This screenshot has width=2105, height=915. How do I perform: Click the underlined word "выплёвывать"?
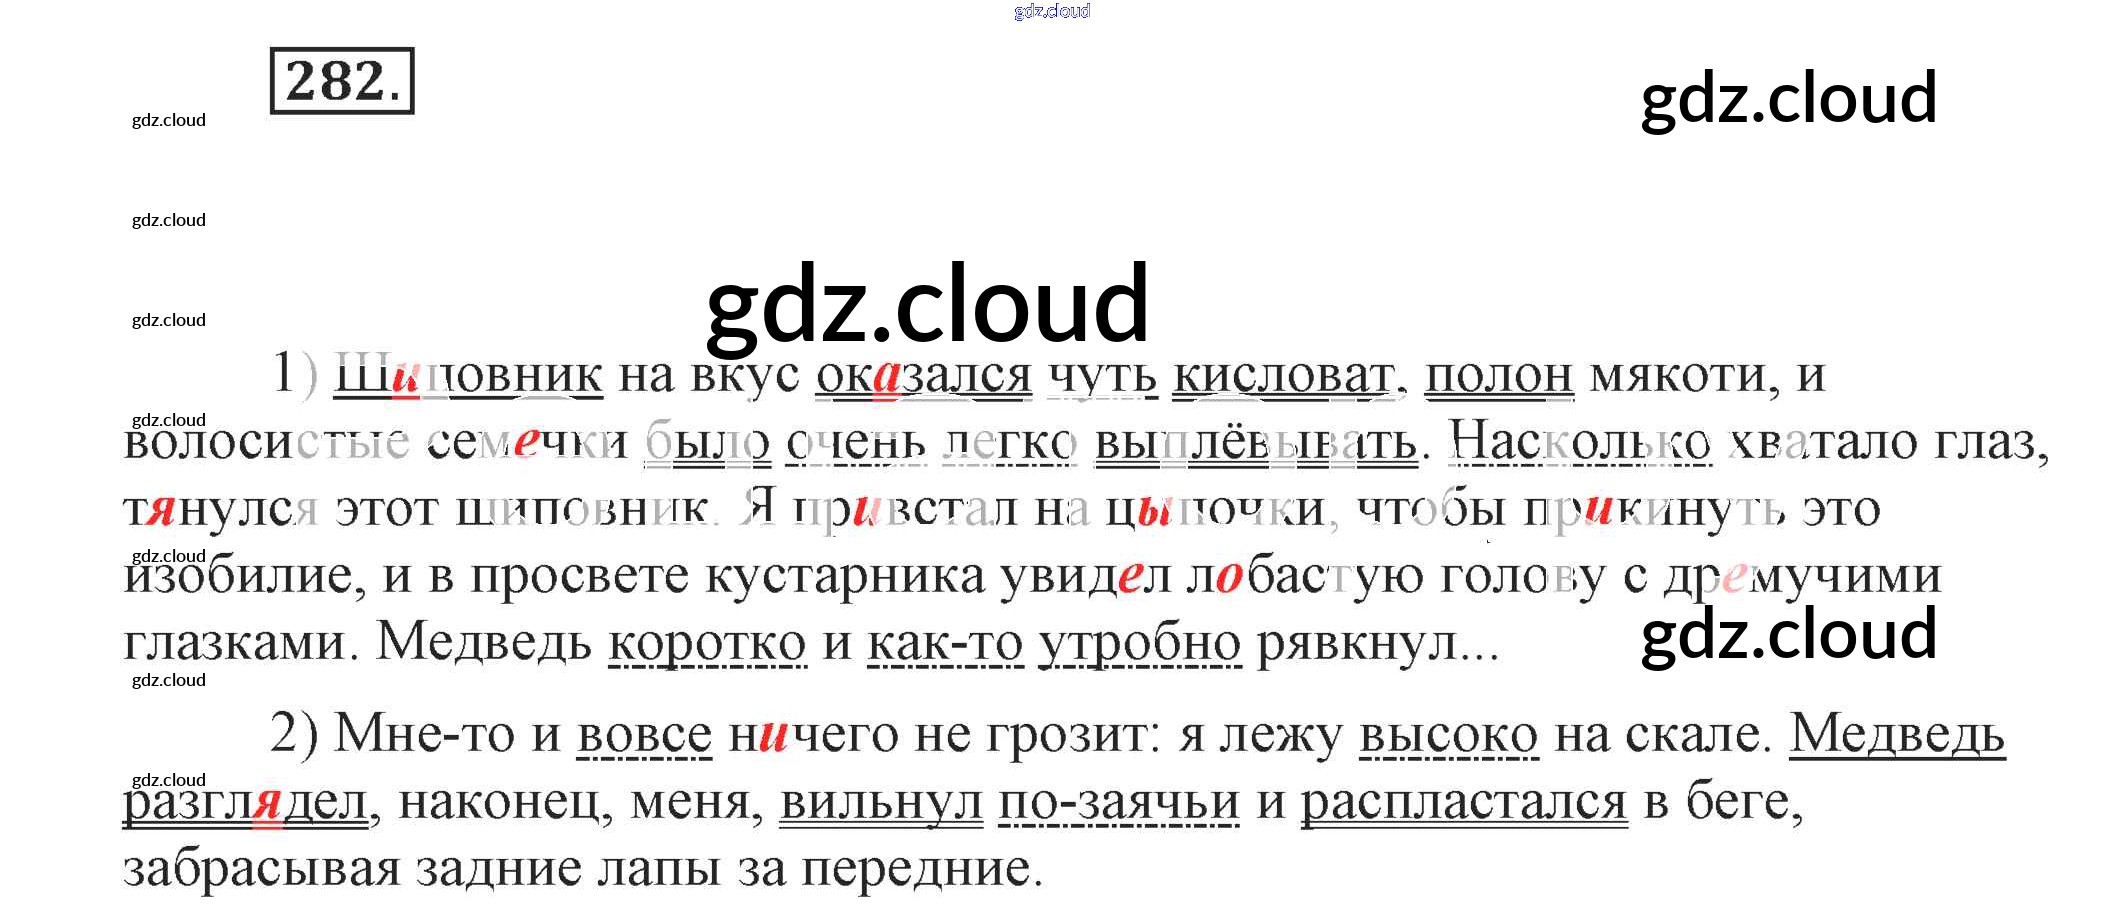pos(1255,443)
